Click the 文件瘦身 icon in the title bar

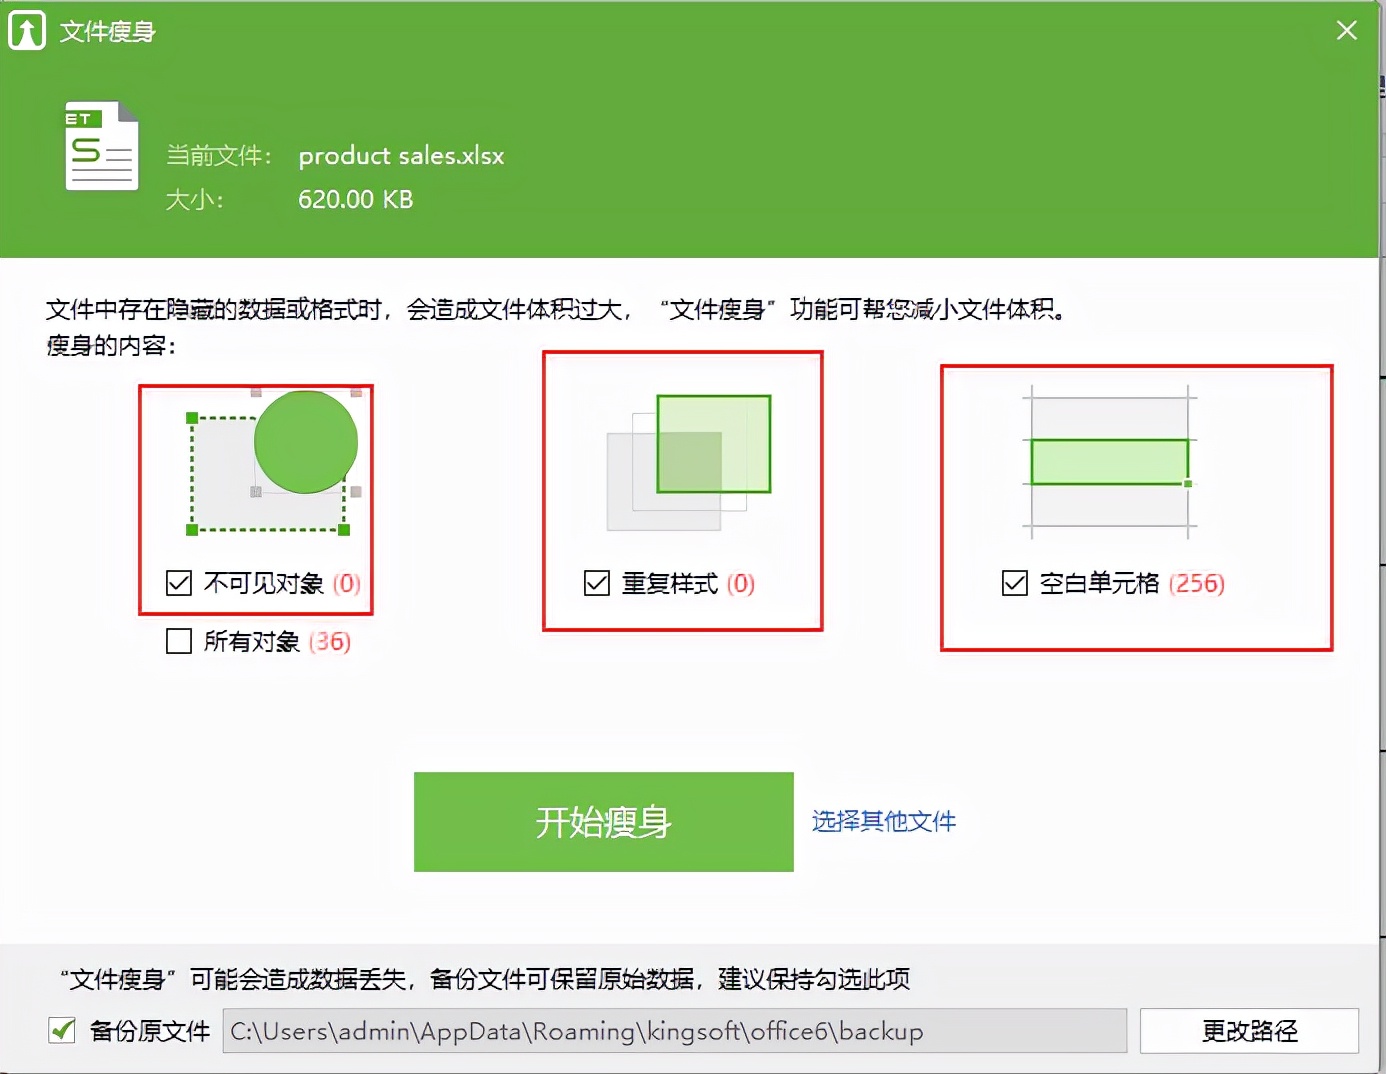coord(26,29)
